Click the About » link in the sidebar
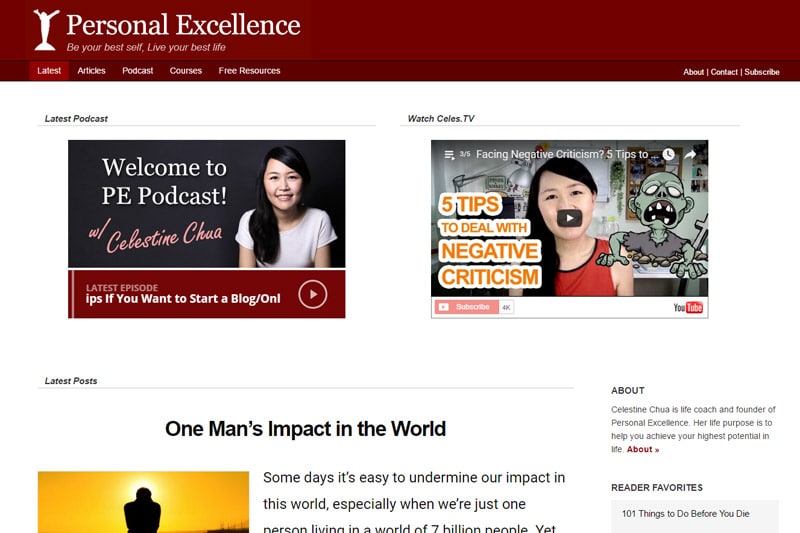Screen dimensions: 800x533 (643, 449)
